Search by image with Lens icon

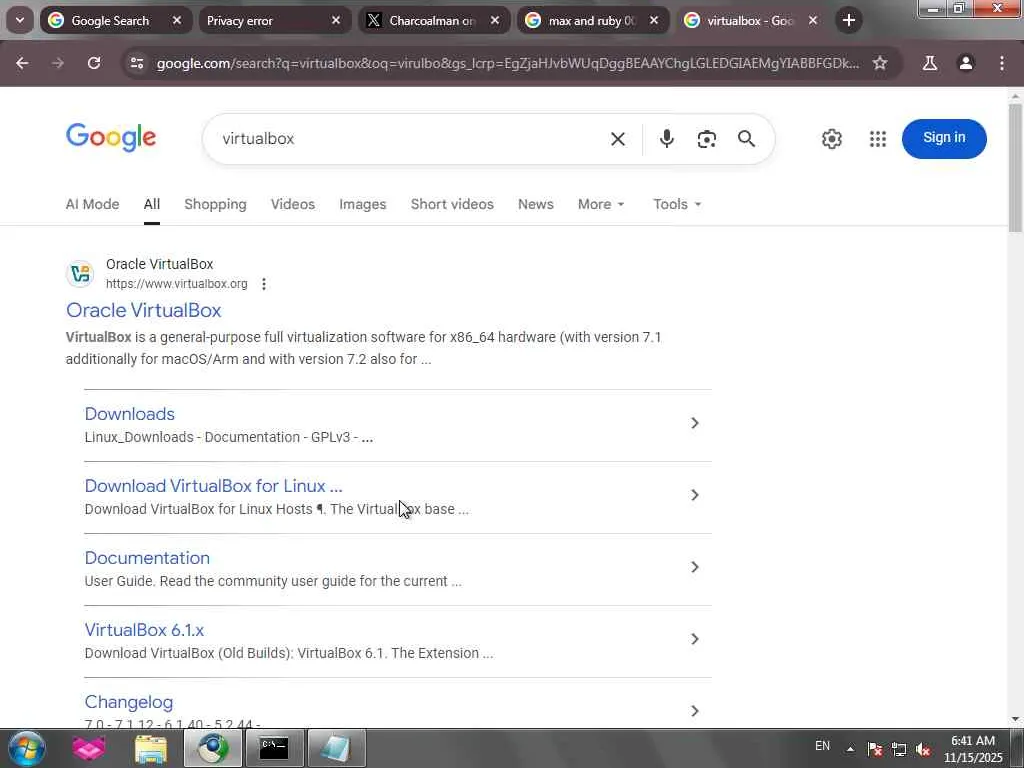coord(707,138)
